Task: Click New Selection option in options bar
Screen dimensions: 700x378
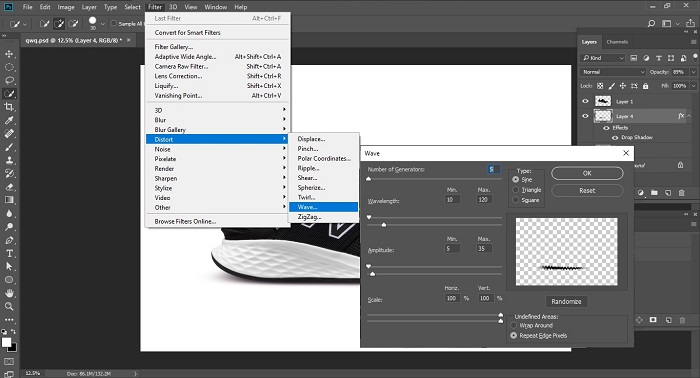Action: pyautogui.click(x=44, y=24)
